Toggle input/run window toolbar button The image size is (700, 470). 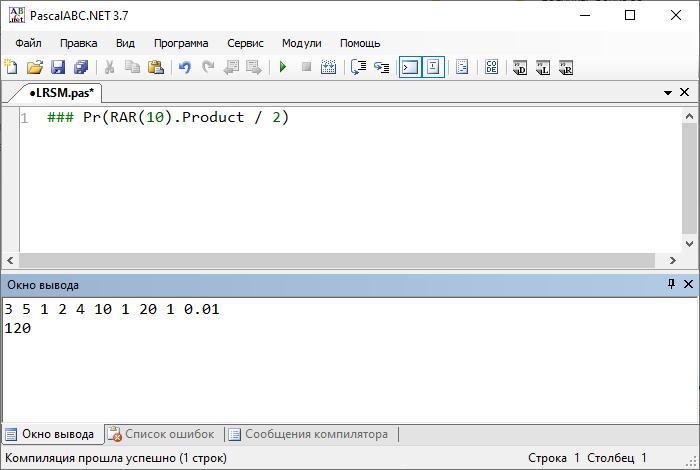(x=433, y=67)
